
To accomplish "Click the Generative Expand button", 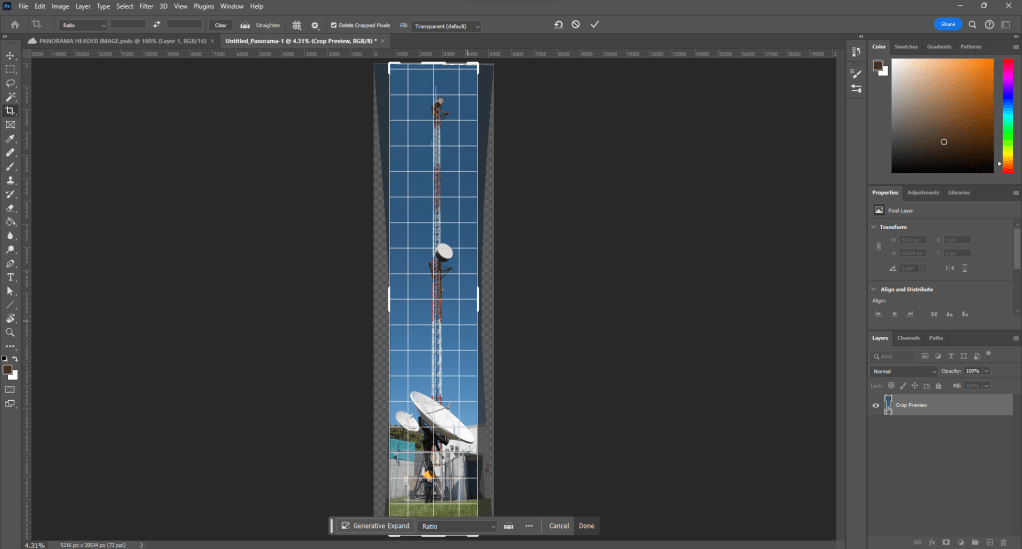I will coord(375,526).
